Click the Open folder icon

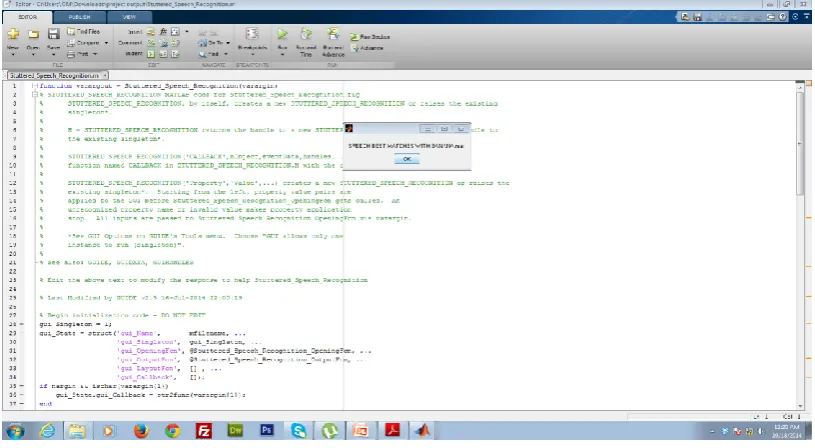click(33, 34)
